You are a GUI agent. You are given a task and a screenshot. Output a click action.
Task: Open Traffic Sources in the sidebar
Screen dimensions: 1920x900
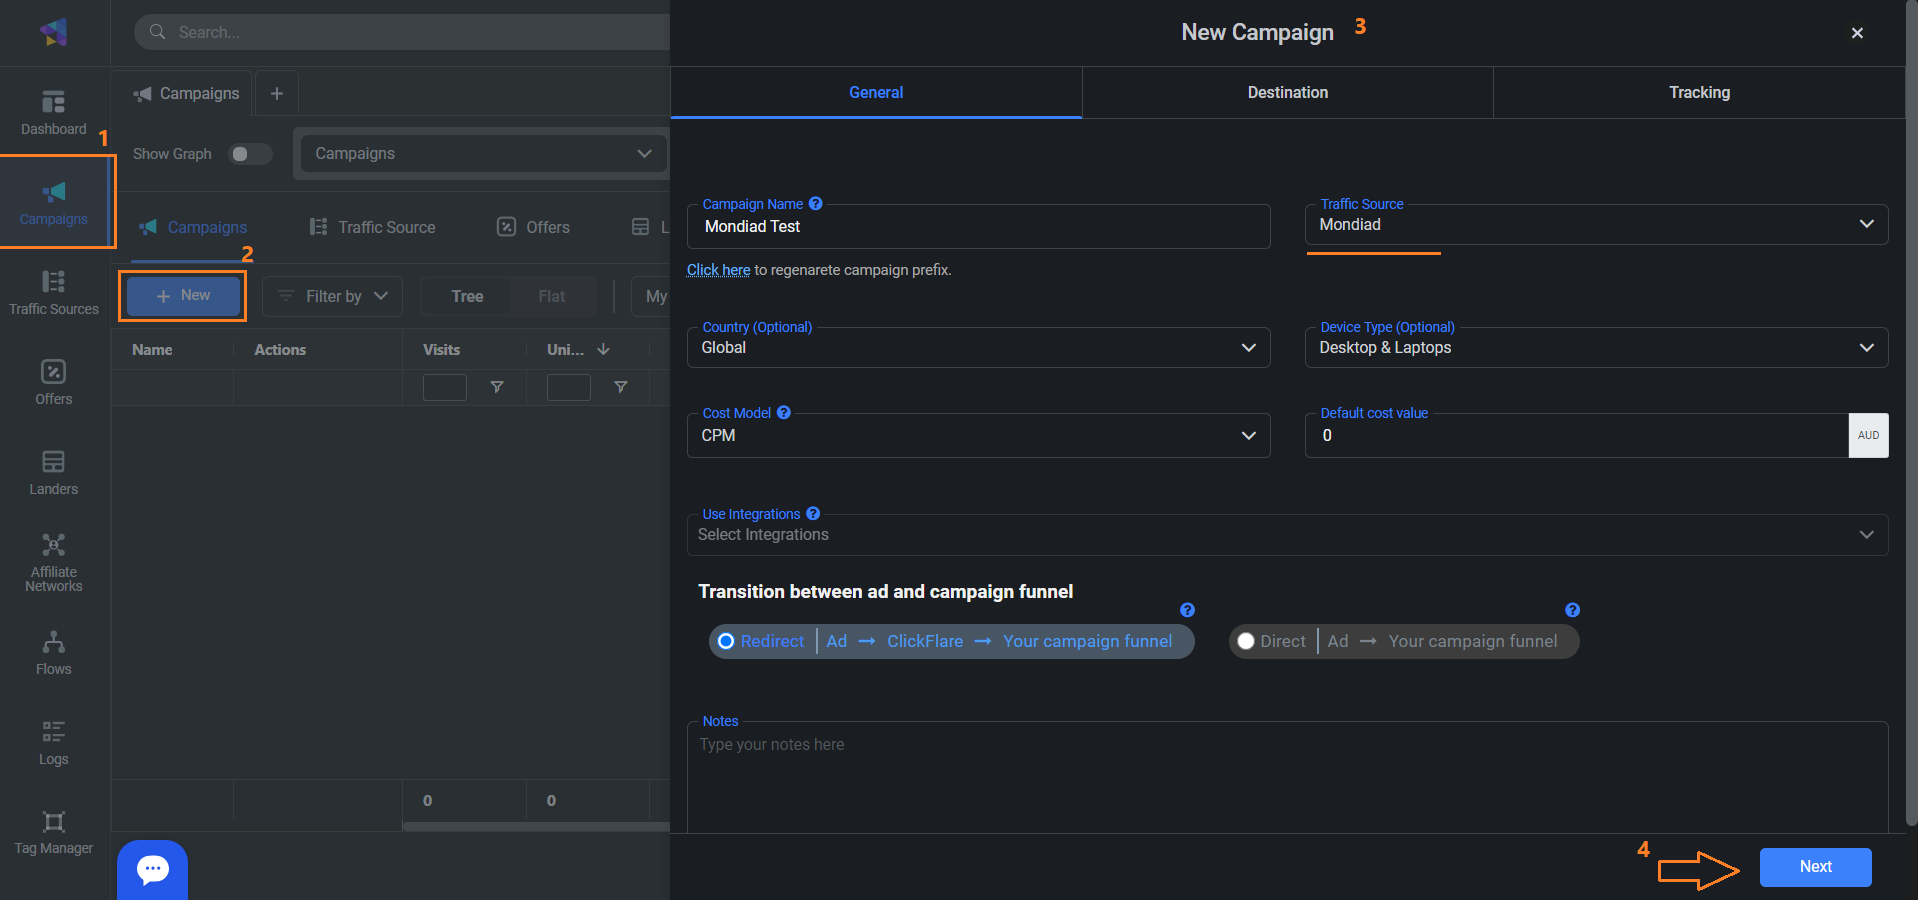[x=54, y=292]
